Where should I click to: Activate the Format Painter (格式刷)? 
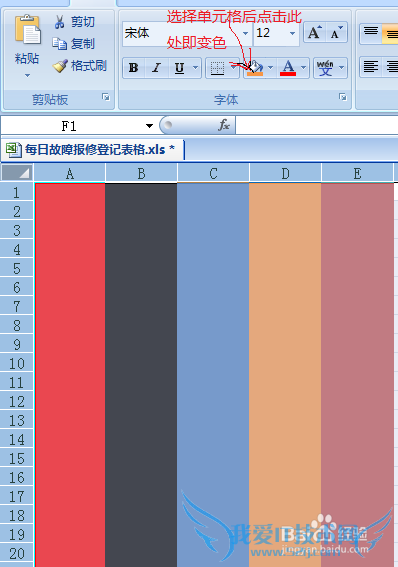79,65
